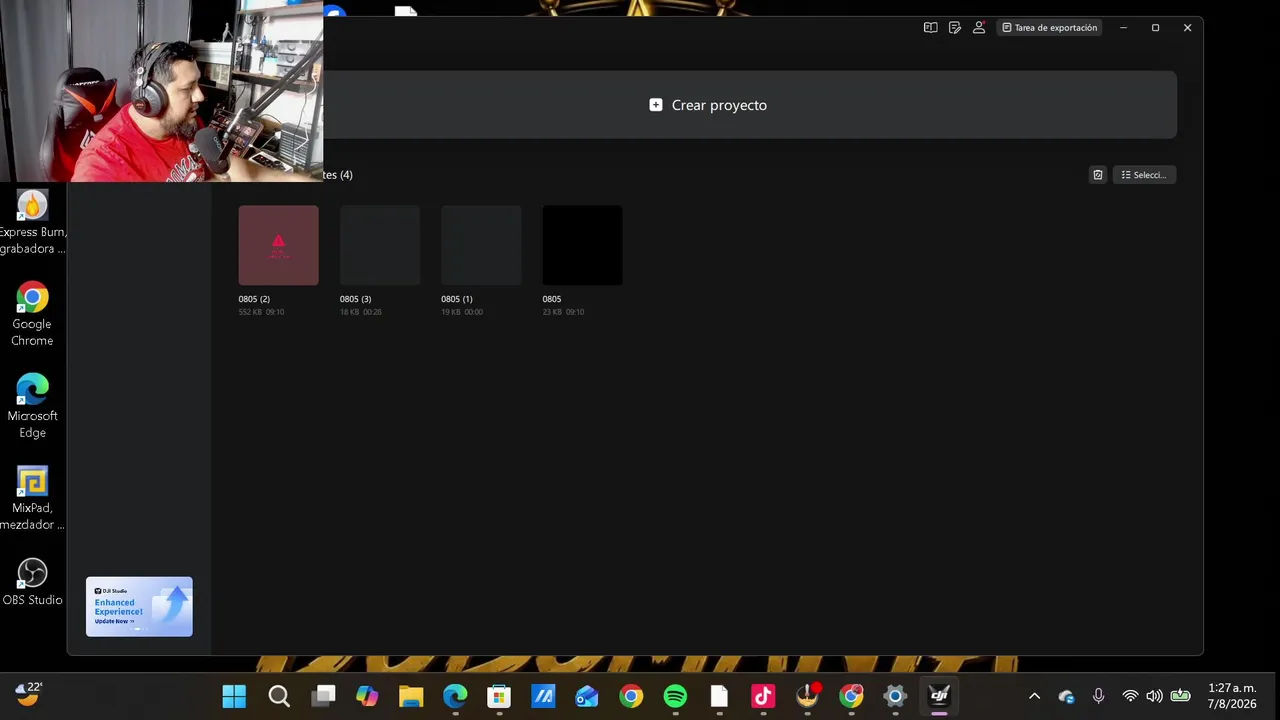Open the blank white document taskbar icon
Image resolution: width=1280 pixels, height=720 pixels.
pyautogui.click(x=719, y=696)
